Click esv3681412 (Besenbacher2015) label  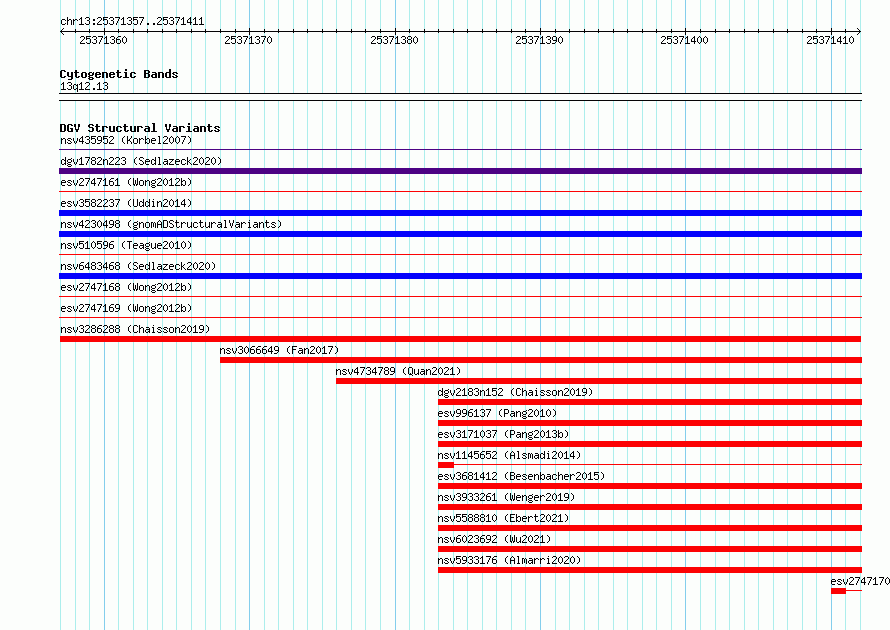click(521, 476)
